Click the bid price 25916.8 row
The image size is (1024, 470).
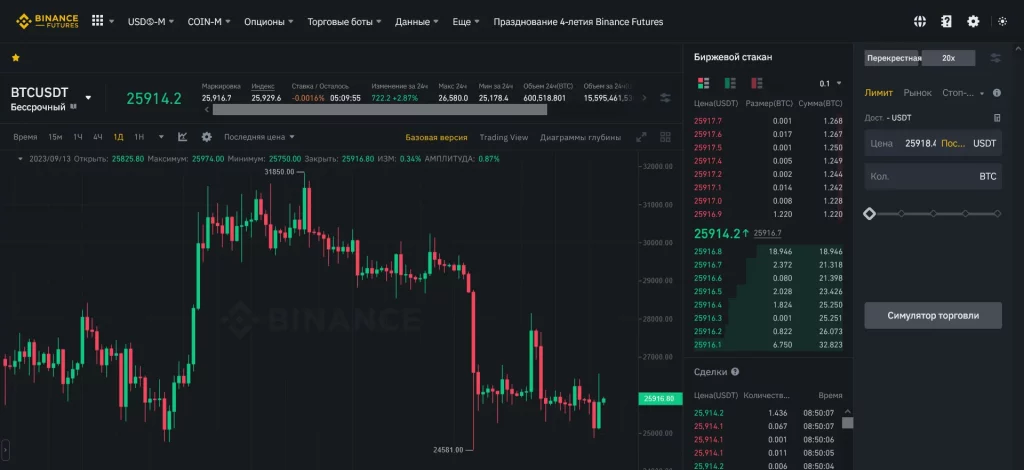(769, 251)
